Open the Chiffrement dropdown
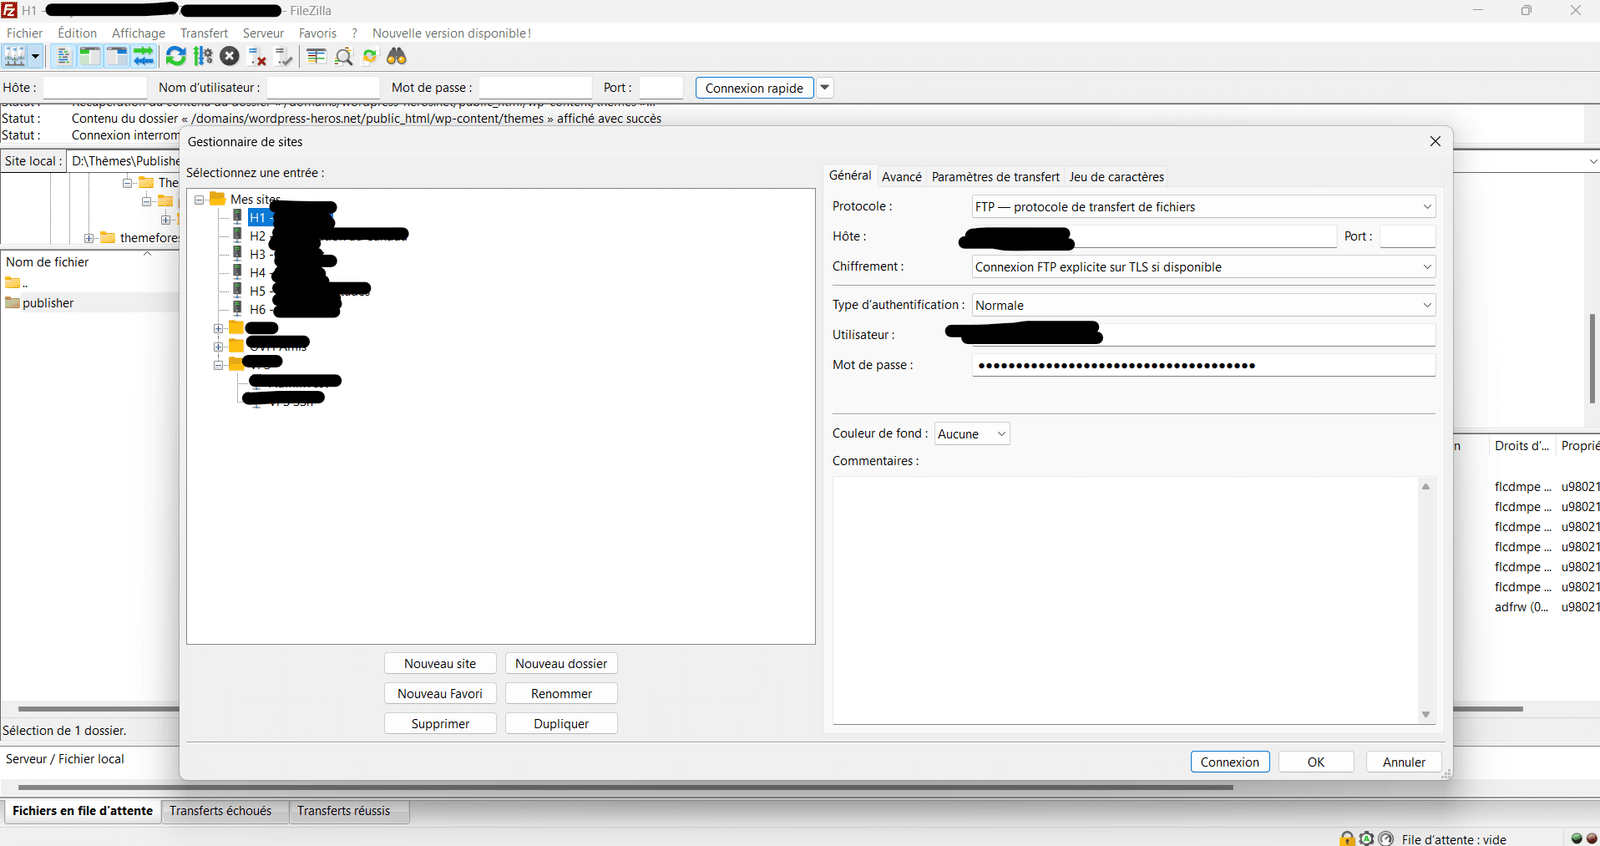The height and width of the screenshot is (846, 1600). (1203, 267)
